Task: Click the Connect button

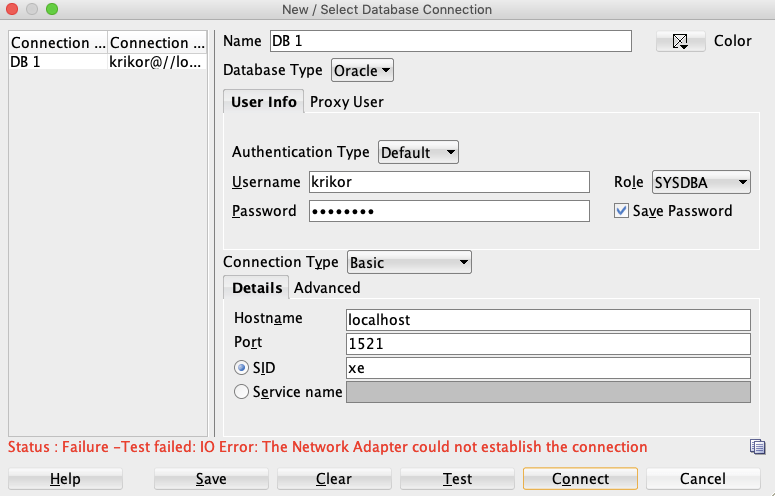Action: point(580,479)
